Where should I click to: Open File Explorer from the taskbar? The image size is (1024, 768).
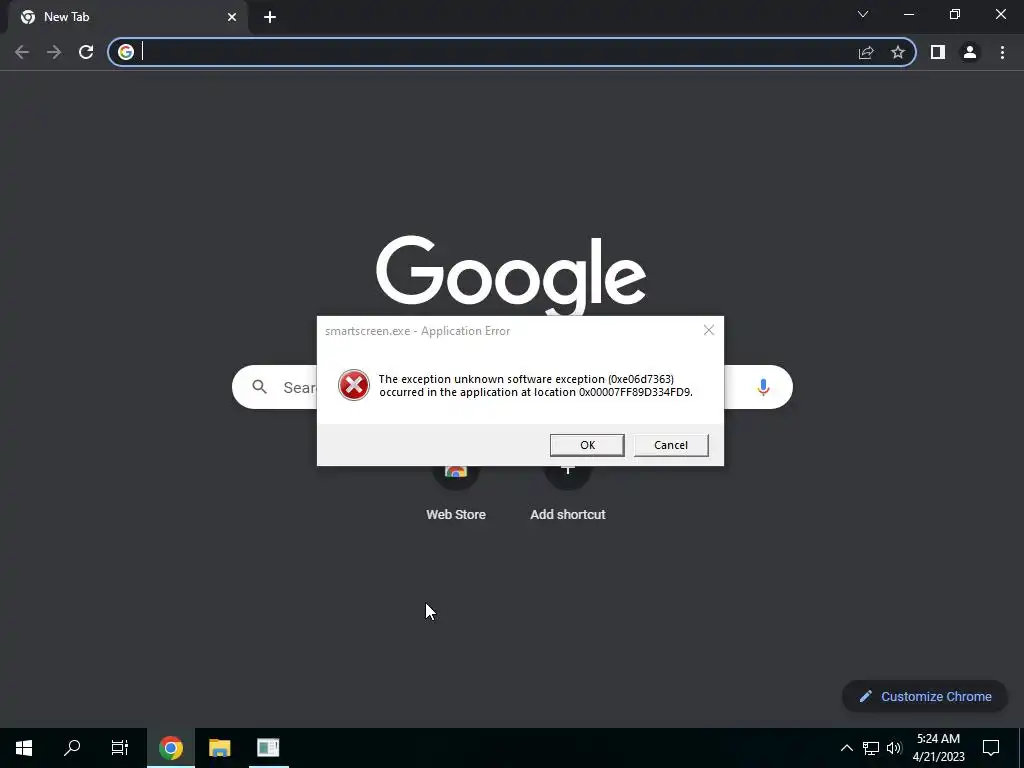pos(219,748)
